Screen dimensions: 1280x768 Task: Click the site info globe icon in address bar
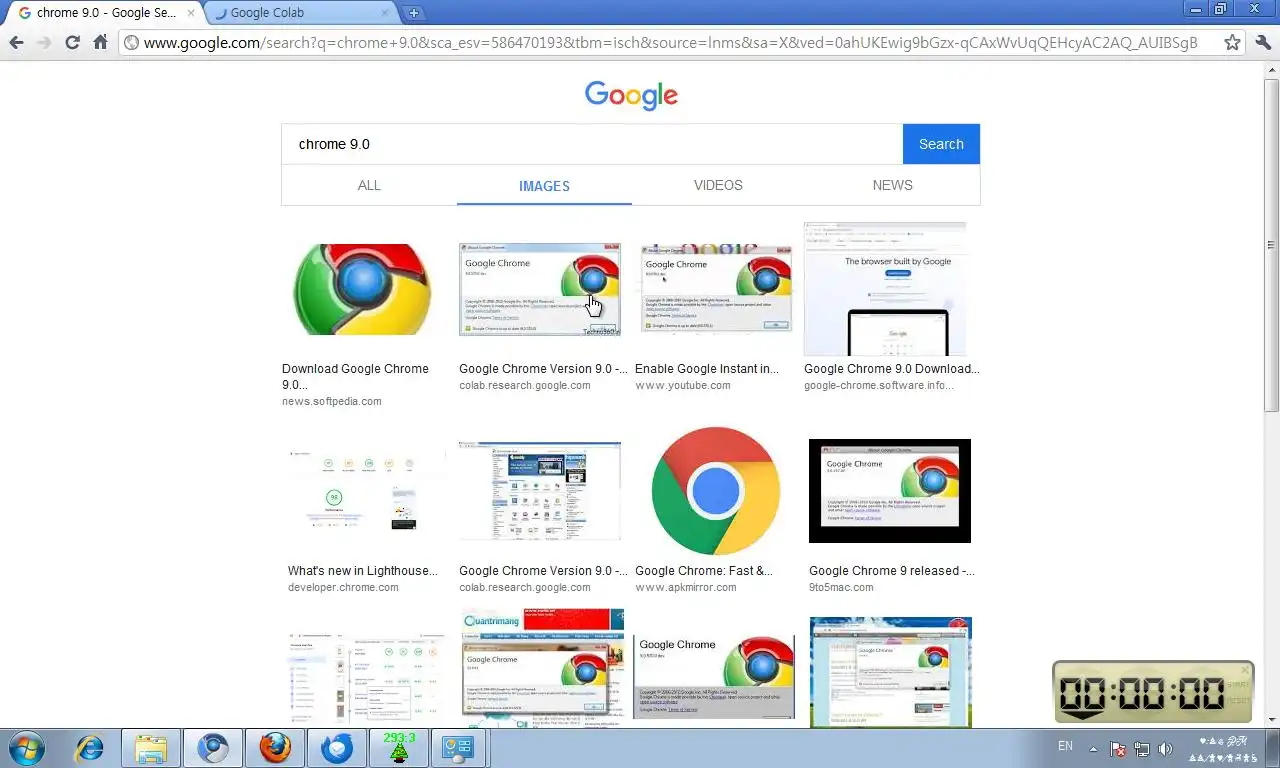[x=131, y=42]
